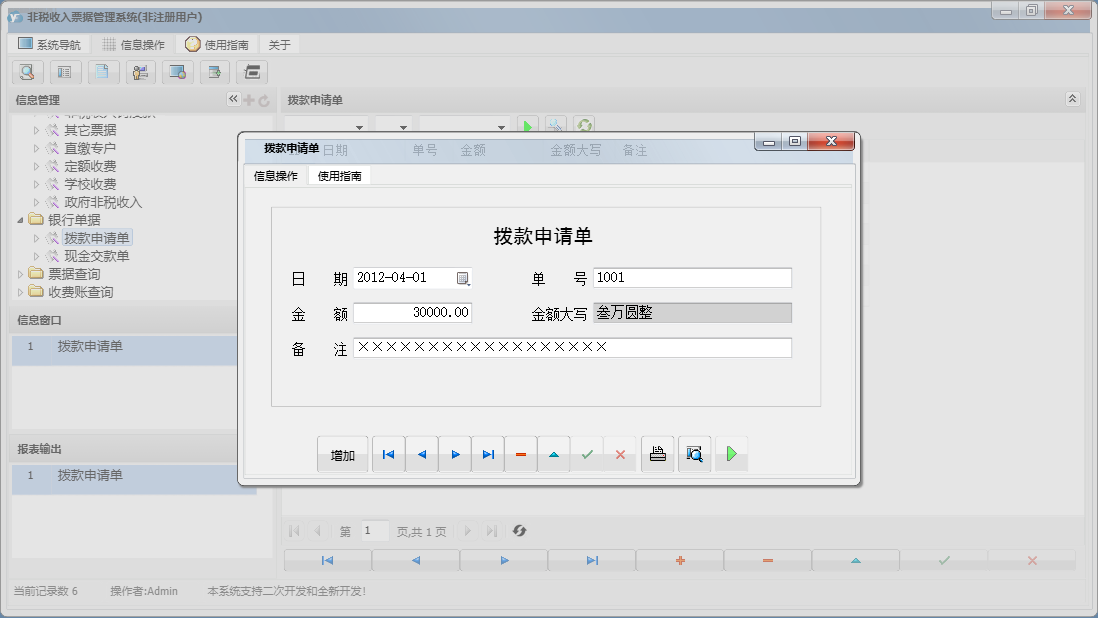Switch to the 使用指南 tab in the dialog
The width and height of the screenshot is (1098, 618).
click(339, 176)
